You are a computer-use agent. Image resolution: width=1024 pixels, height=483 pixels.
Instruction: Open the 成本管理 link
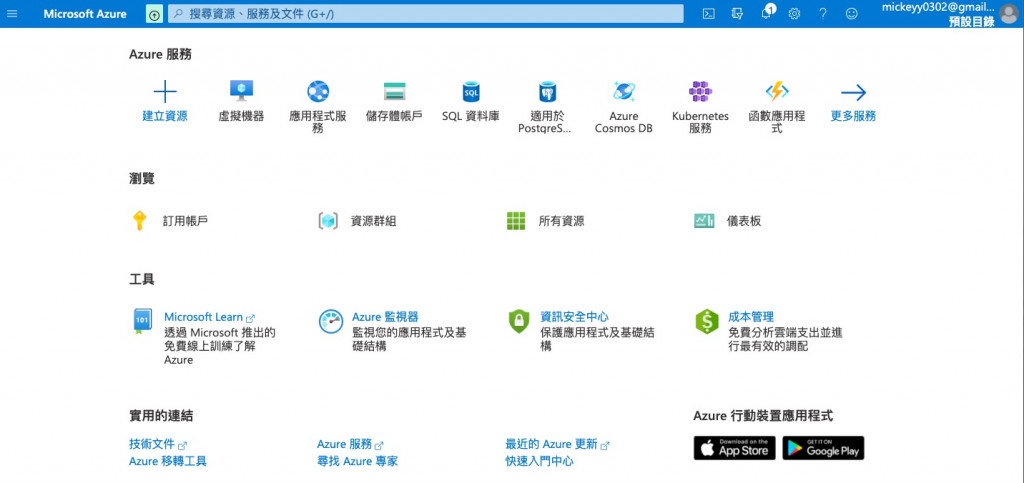coord(751,317)
